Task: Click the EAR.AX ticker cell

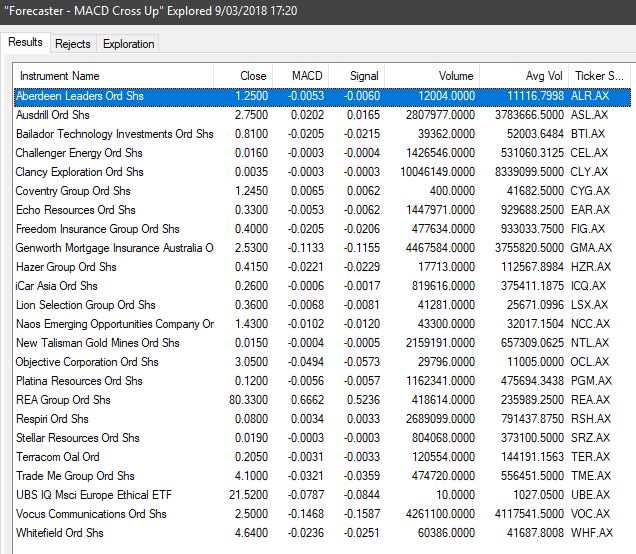Action: (590, 210)
